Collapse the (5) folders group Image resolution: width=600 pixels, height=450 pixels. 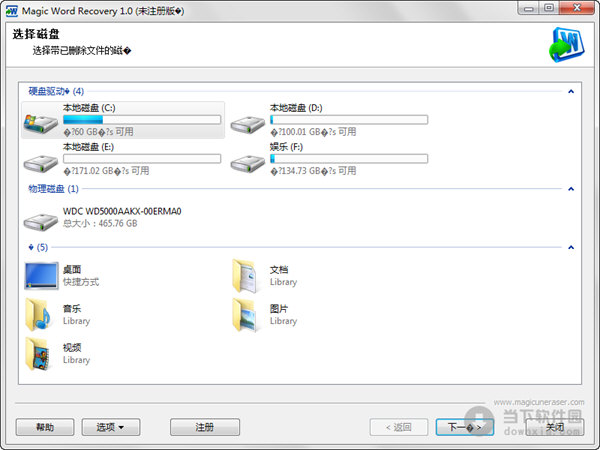click(x=571, y=247)
